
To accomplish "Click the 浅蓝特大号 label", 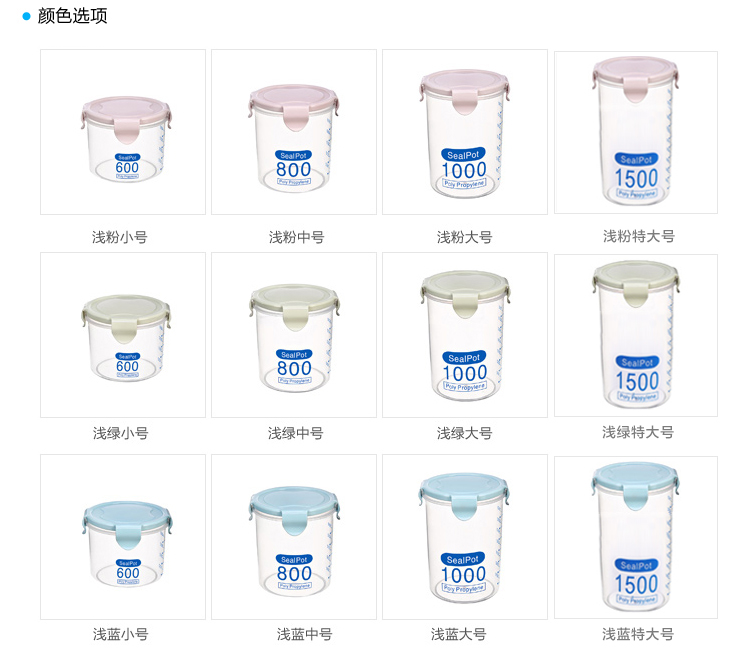I will coord(638,635).
